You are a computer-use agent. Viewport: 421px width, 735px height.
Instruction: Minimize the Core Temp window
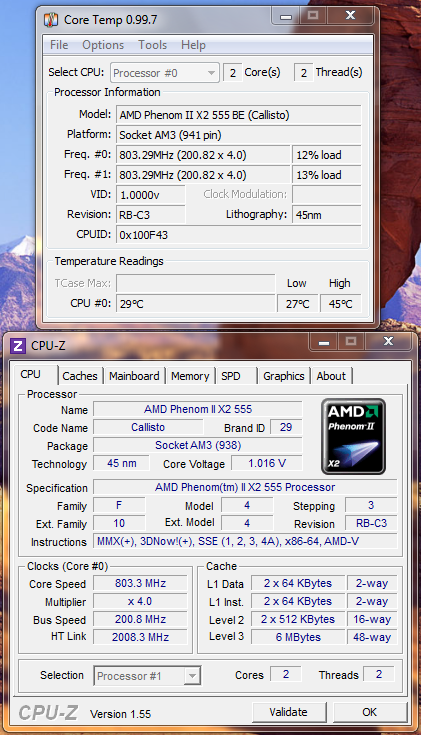pyautogui.click(x=286, y=16)
